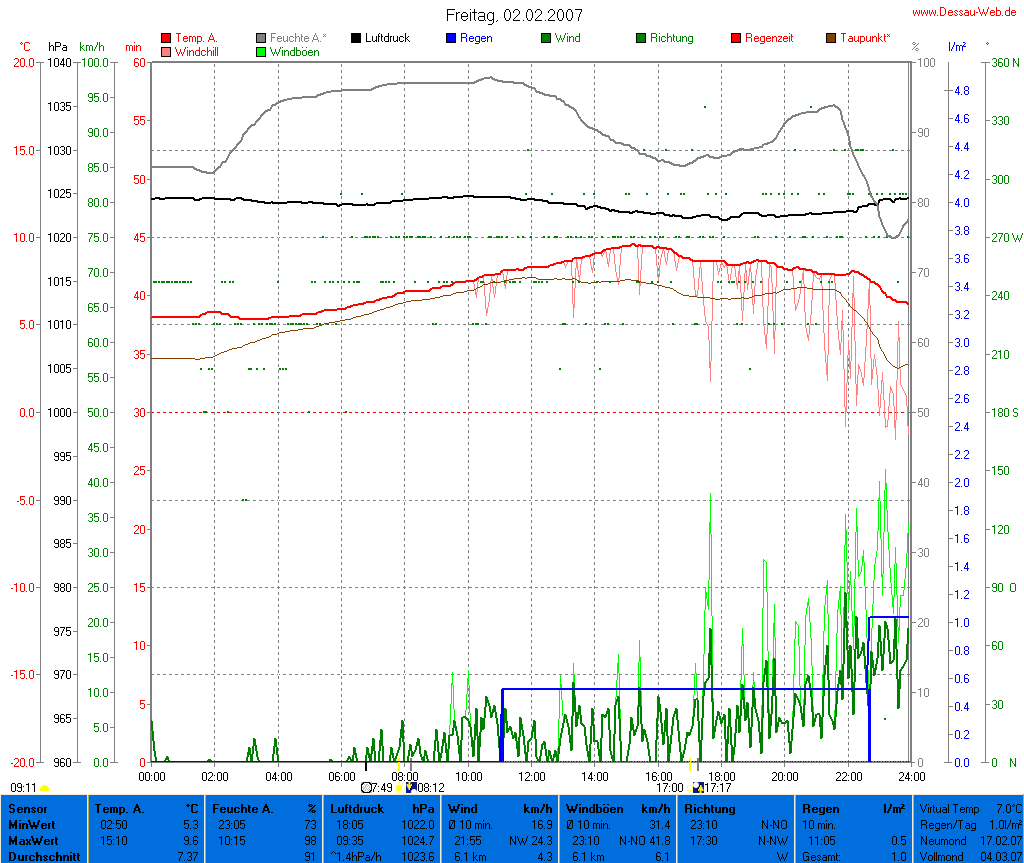1024x863 pixels.
Task: Click the 12:00 time axis marker
Action: tap(531, 776)
